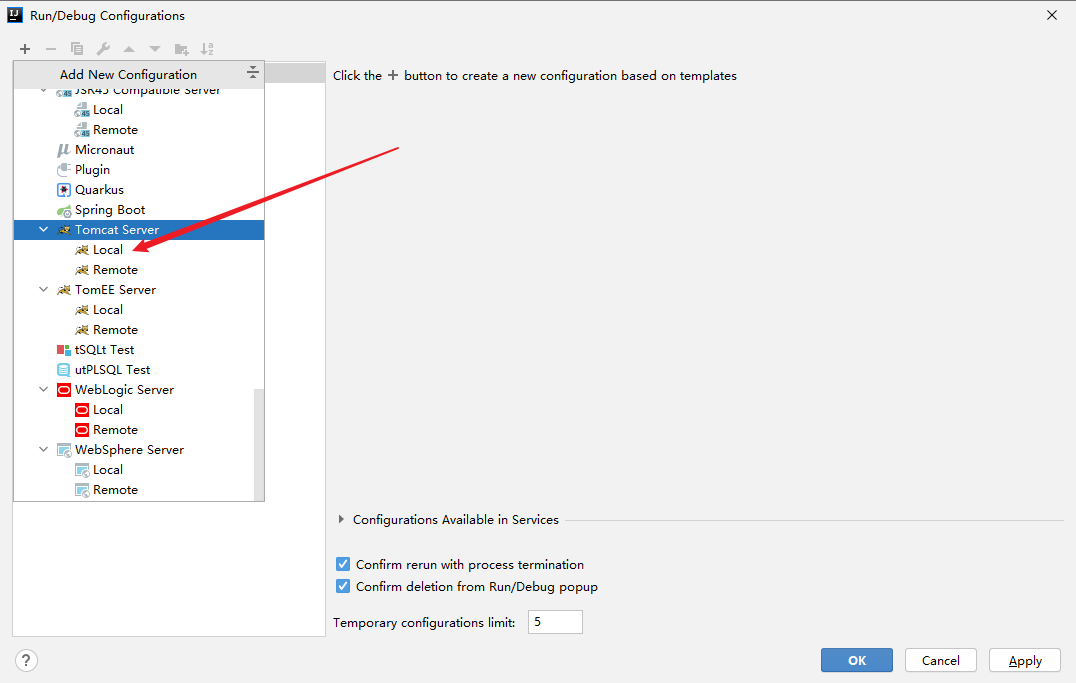
Task: Close the Run/Debug Configurations dialog
Action: pos(1052,15)
